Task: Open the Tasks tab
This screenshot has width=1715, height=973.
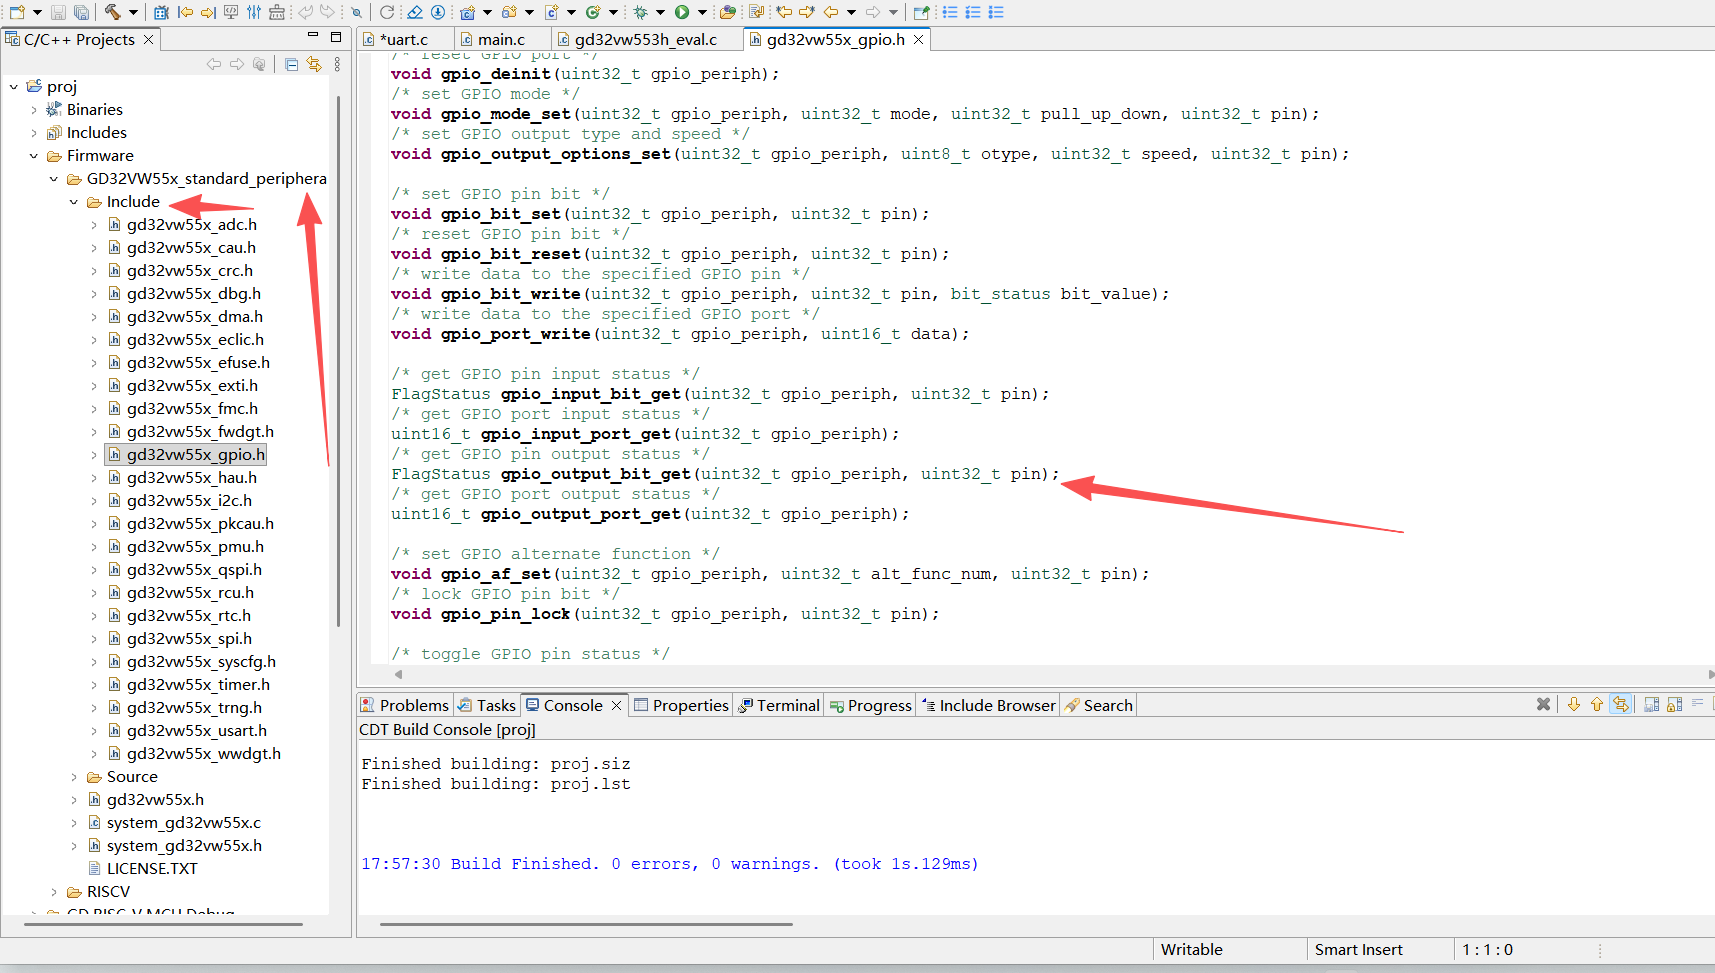Action: [x=487, y=705]
